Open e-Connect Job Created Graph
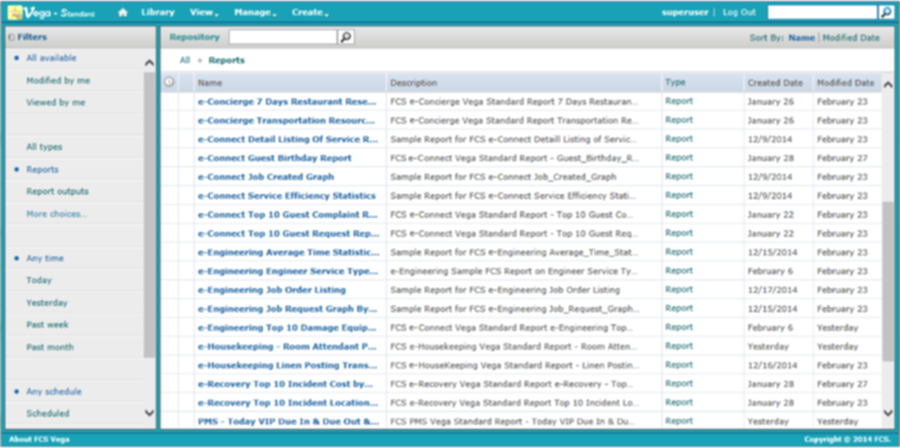900x448 pixels. coord(266,177)
